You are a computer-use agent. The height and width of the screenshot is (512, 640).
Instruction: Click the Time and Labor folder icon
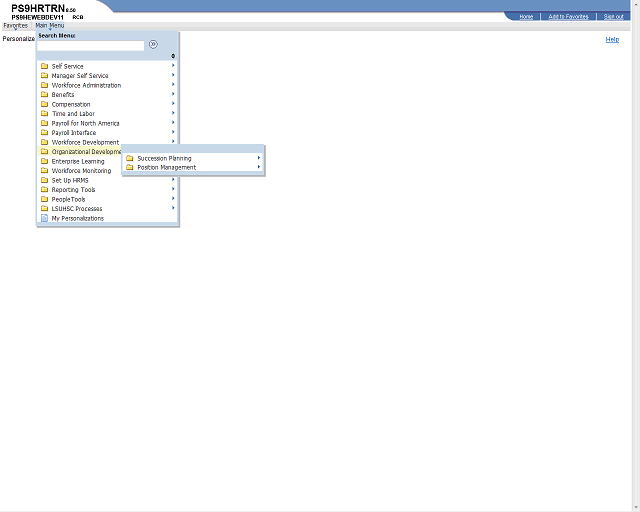(44, 113)
